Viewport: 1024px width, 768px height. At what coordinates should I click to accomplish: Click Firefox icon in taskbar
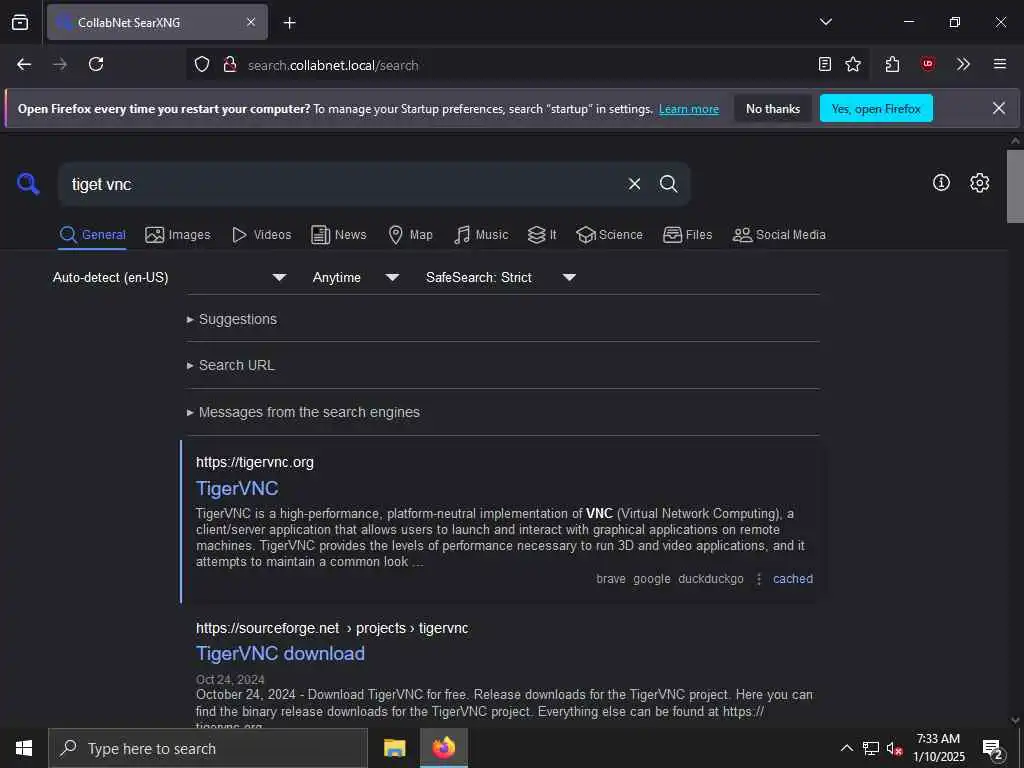point(443,748)
